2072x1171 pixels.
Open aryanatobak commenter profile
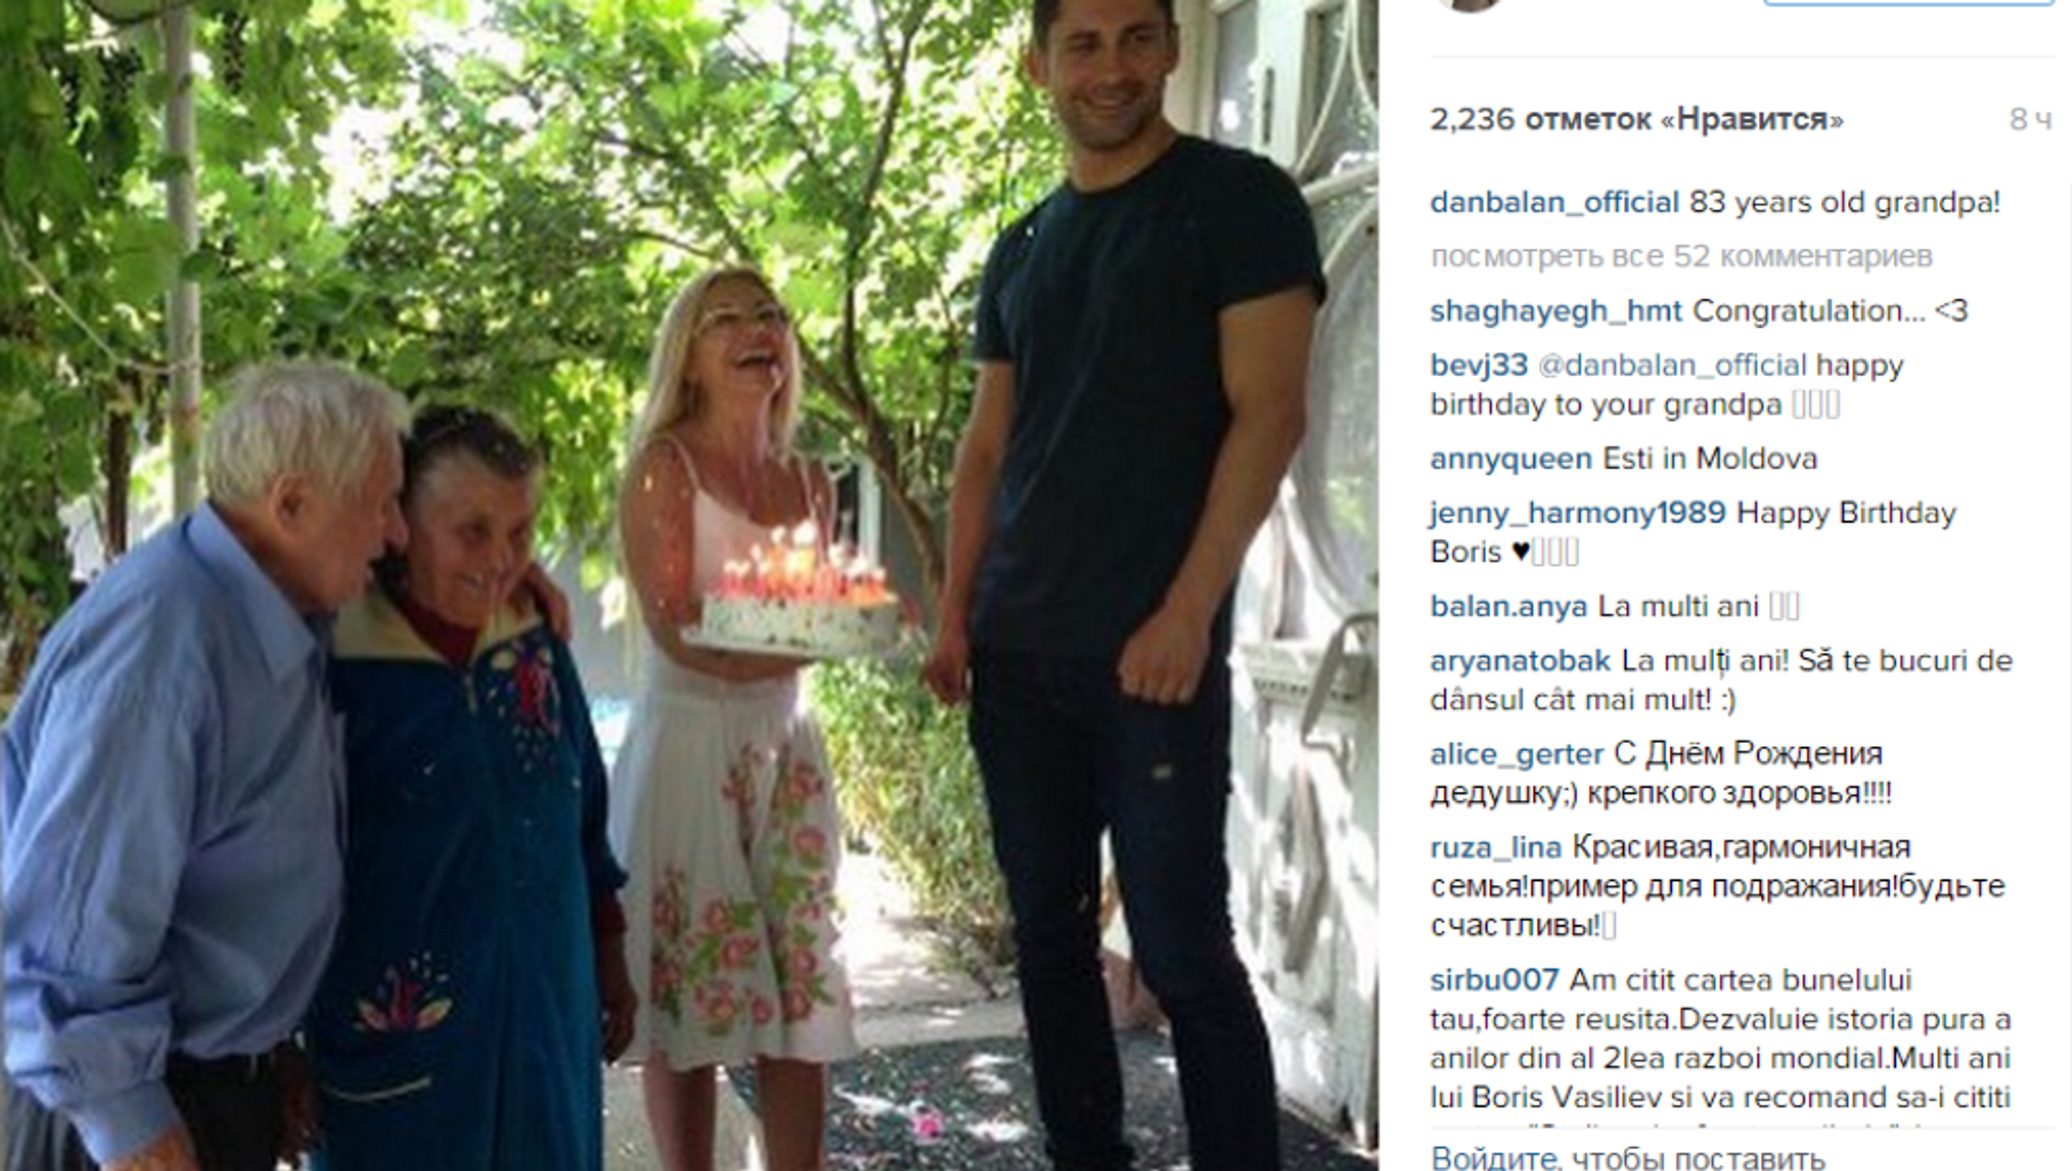coord(1520,661)
